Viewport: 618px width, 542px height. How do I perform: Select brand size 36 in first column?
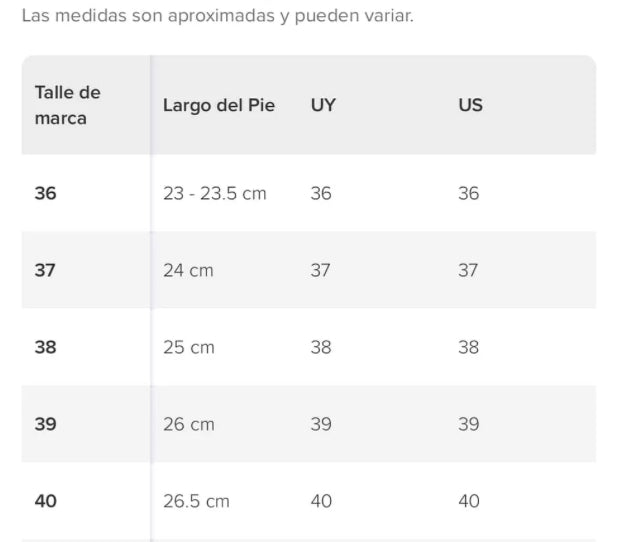46,193
